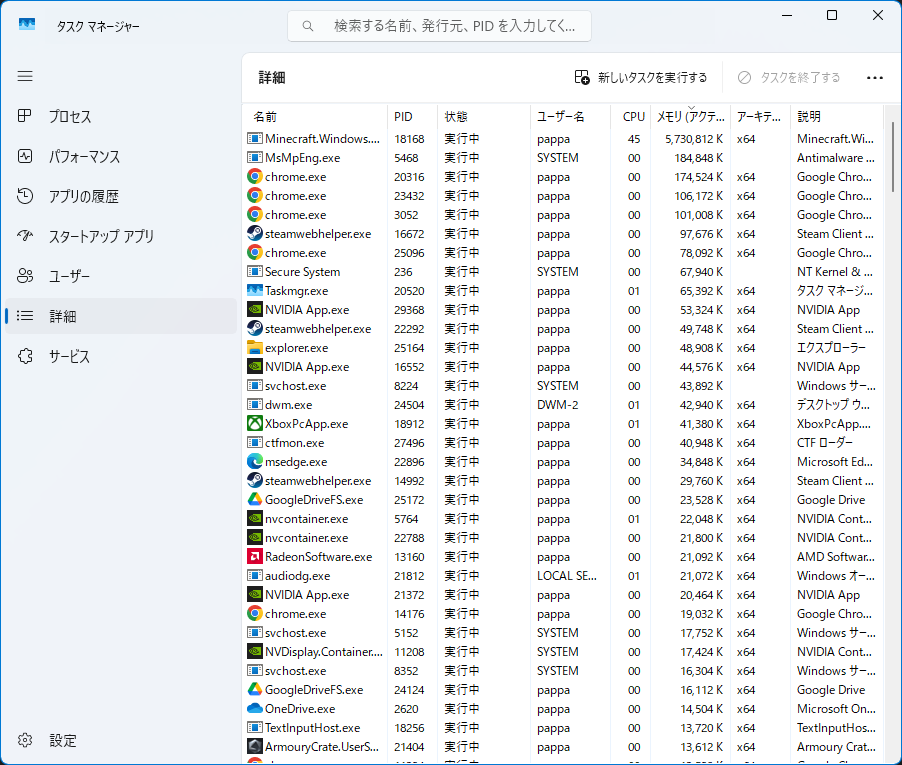Sort by the 説明 column header
Viewport: 902px width, 765px height.
[x=836, y=117]
